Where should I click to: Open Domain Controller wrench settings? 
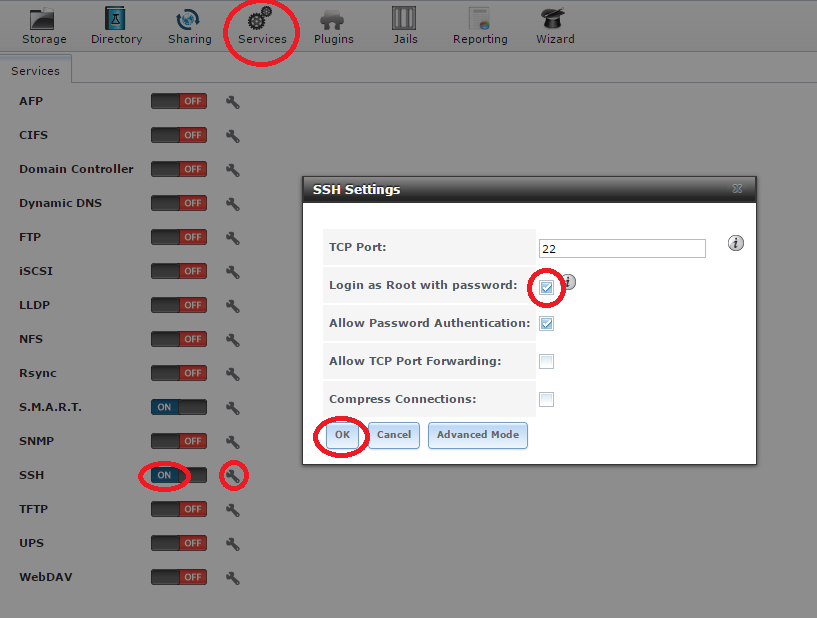pyautogui.click(x=233, y=170)
